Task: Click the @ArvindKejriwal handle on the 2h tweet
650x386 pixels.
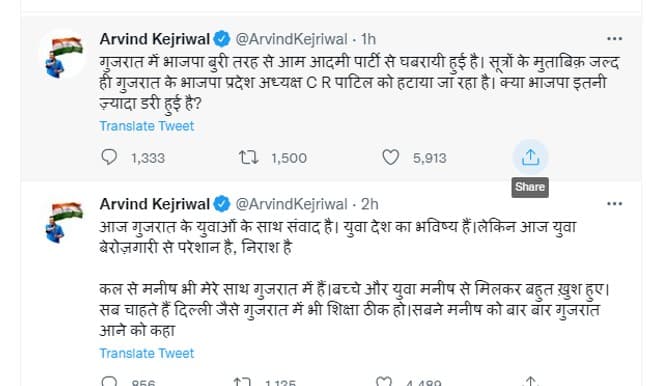Action: pos(291,204)
